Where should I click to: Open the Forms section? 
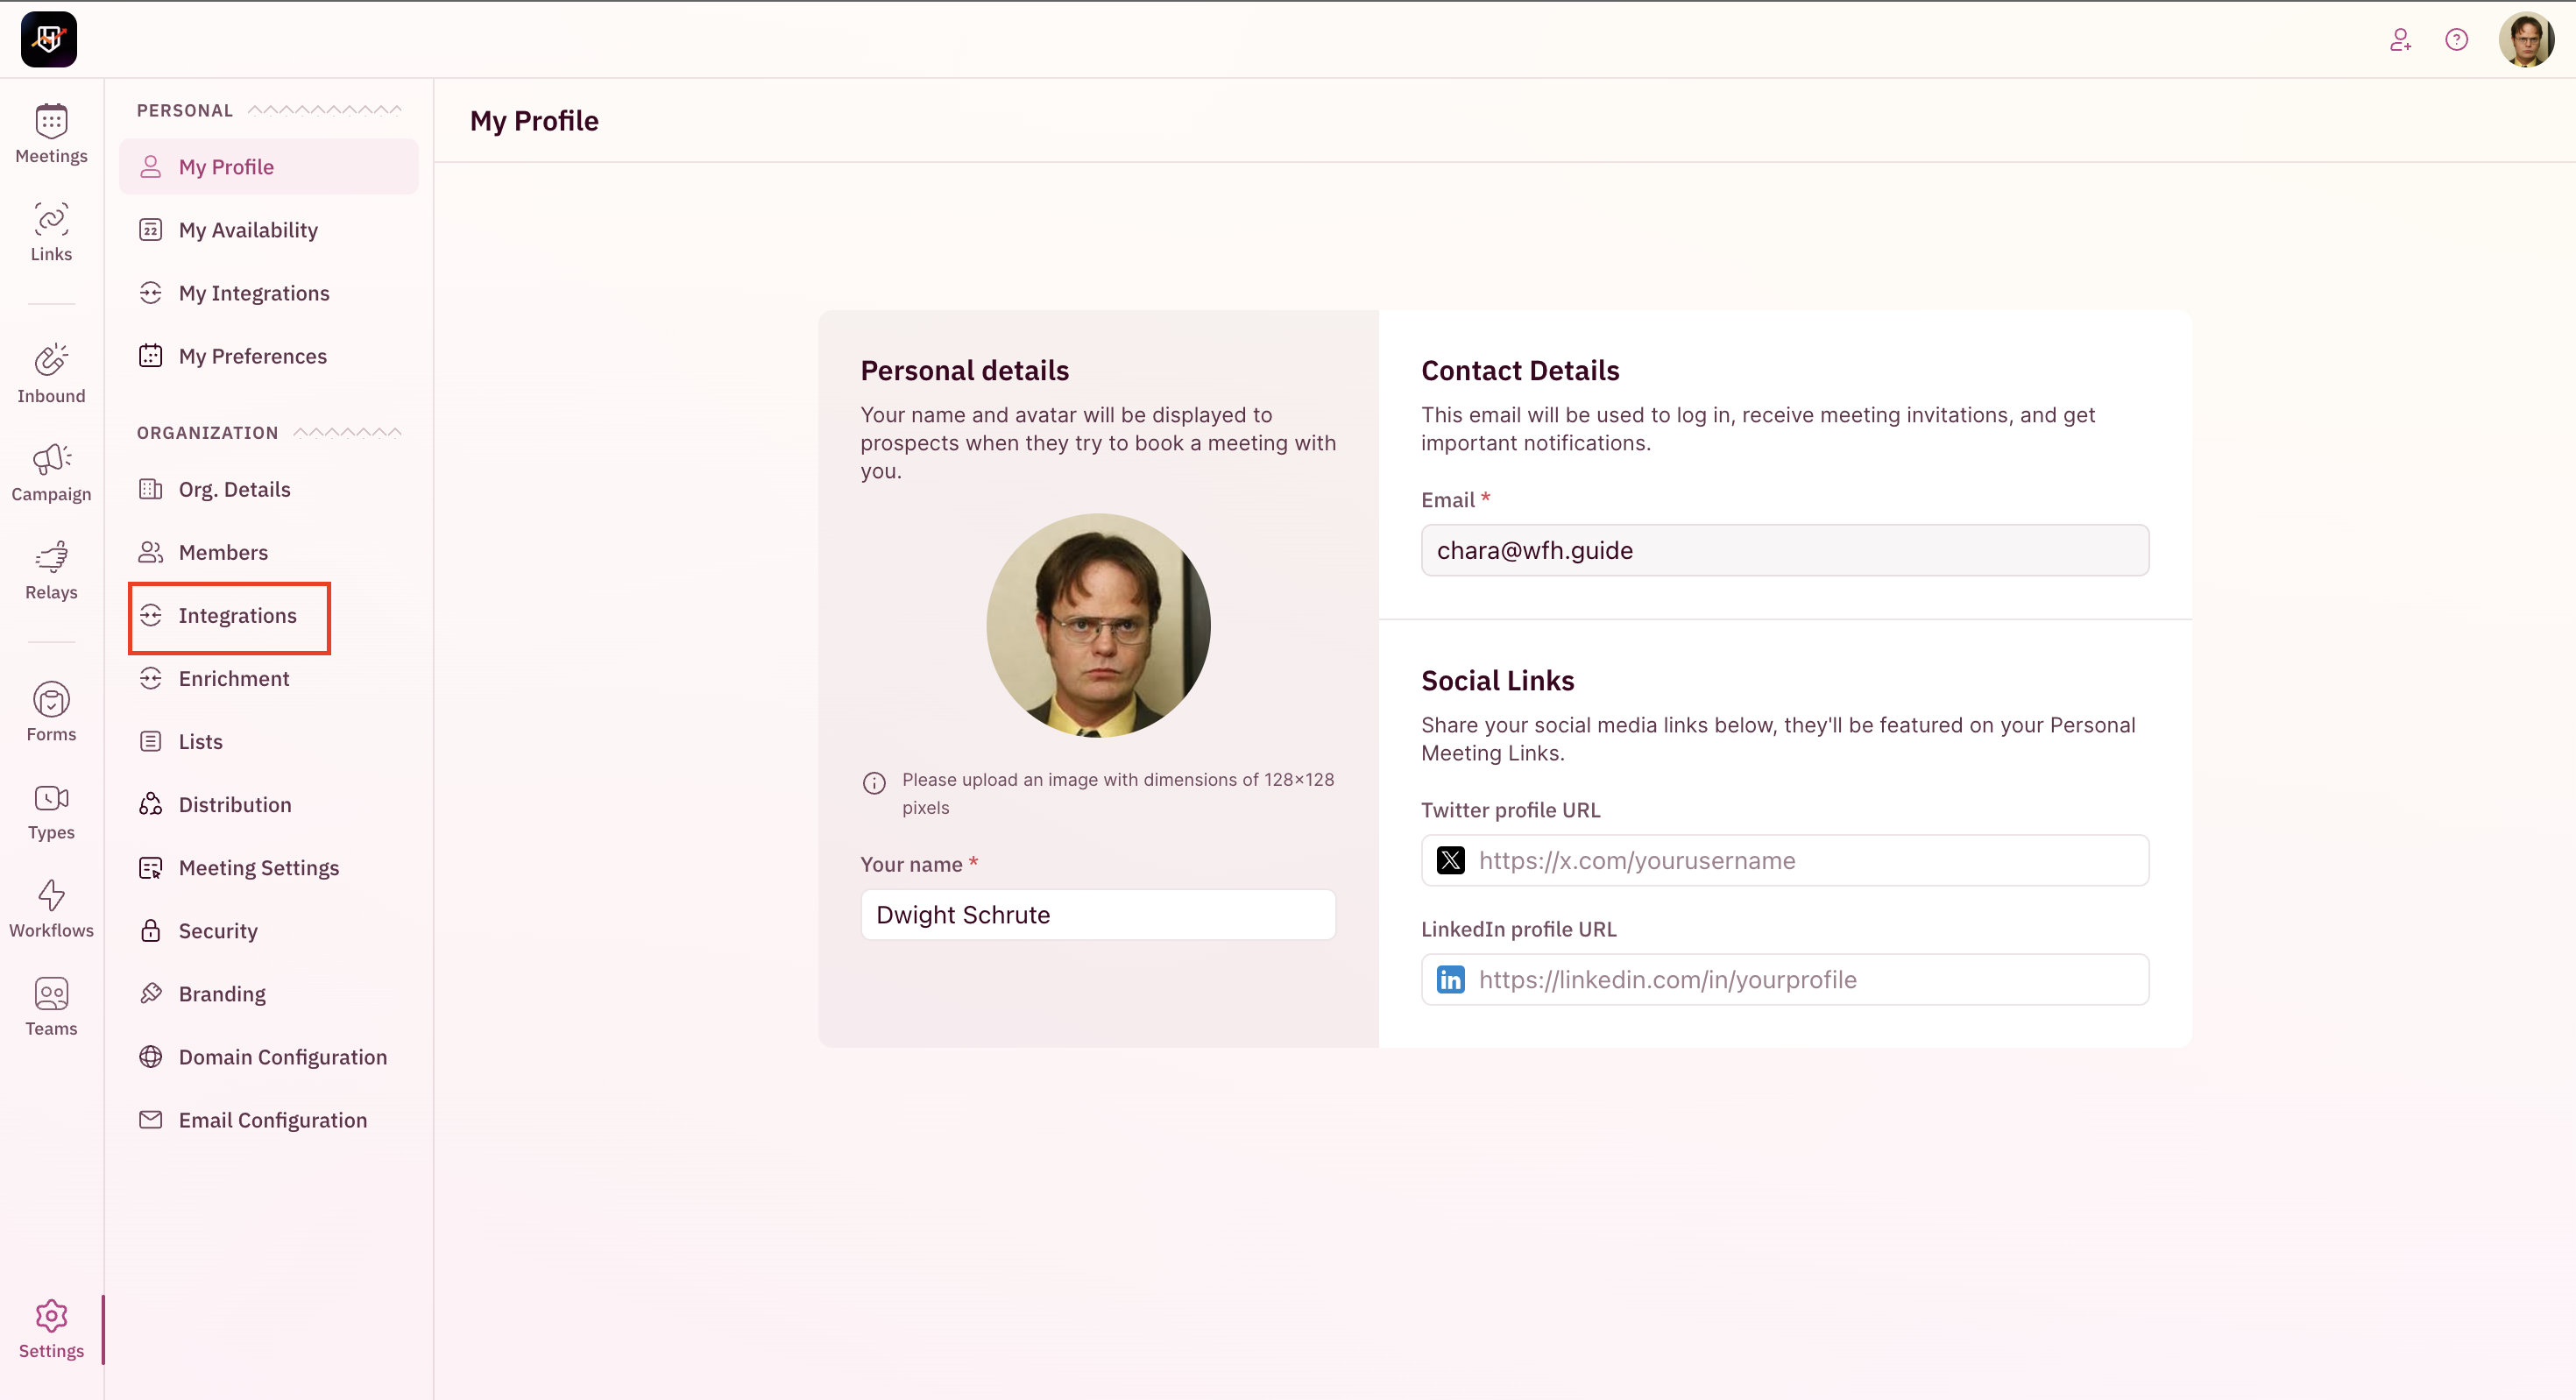[51, 711]
